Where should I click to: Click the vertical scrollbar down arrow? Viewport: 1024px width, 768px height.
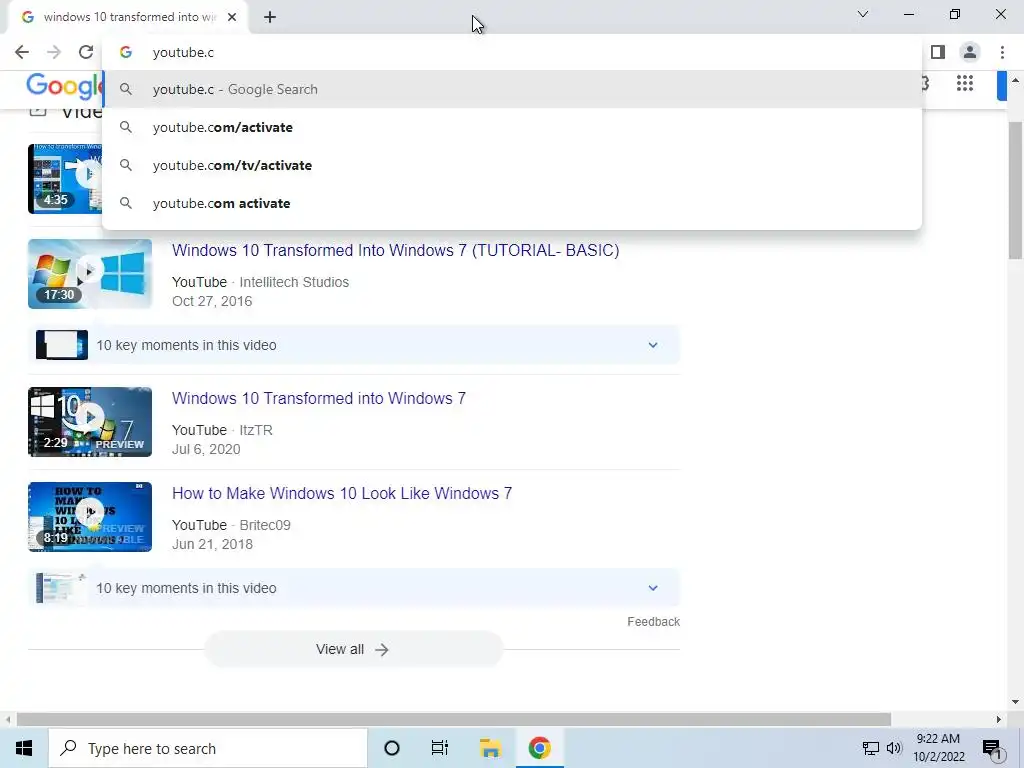point(1015,703)
